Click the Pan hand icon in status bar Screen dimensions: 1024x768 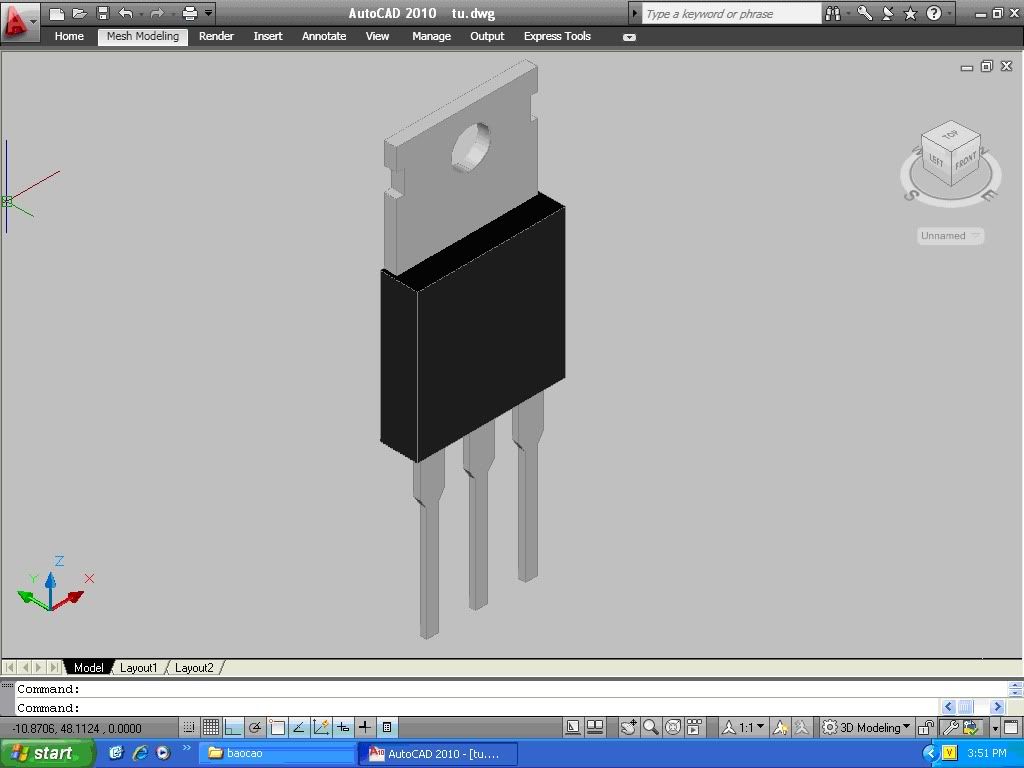[628, 728]
